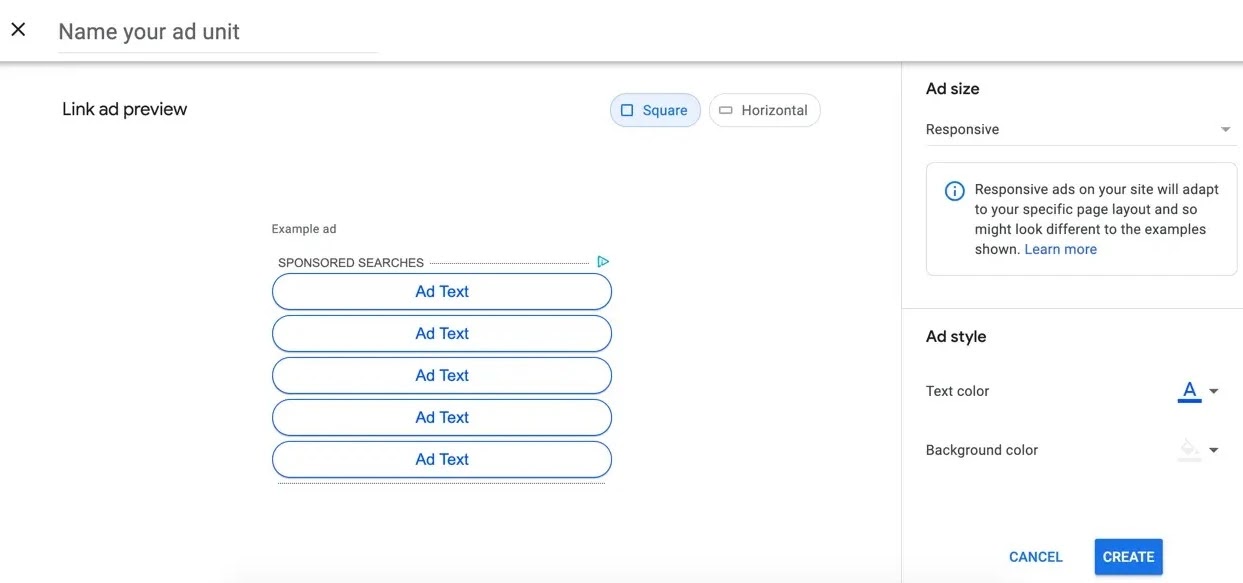This screenshot has width=1243, height=583.
Task: Click the AdChoices triangle icon
Action: (603, 262)
